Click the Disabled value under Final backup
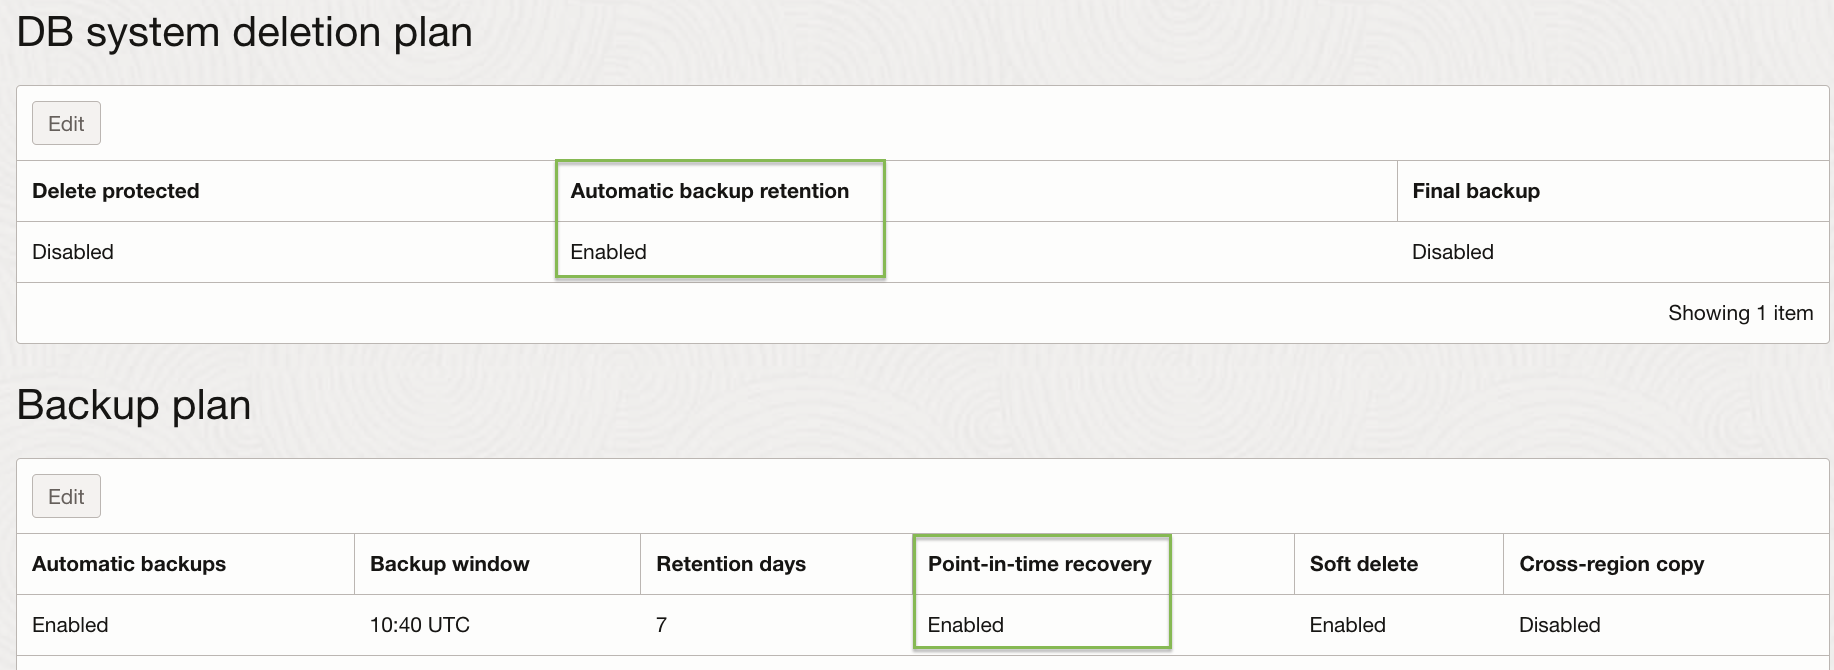 1452,252
